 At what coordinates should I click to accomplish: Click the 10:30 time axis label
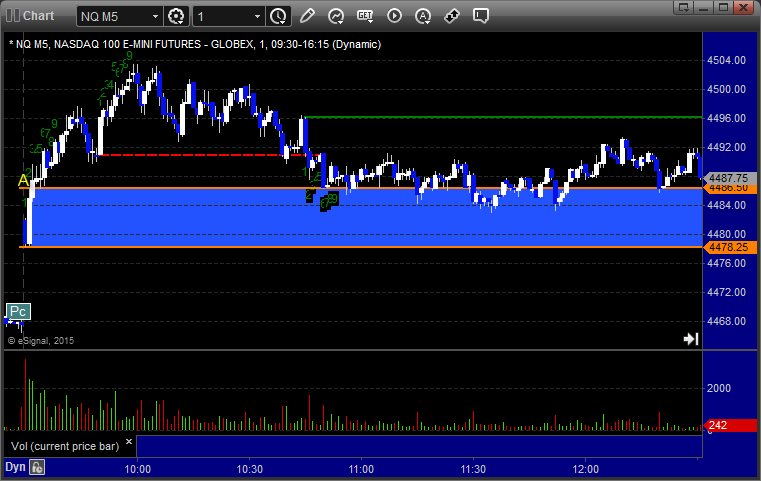(x=249, y=469)
